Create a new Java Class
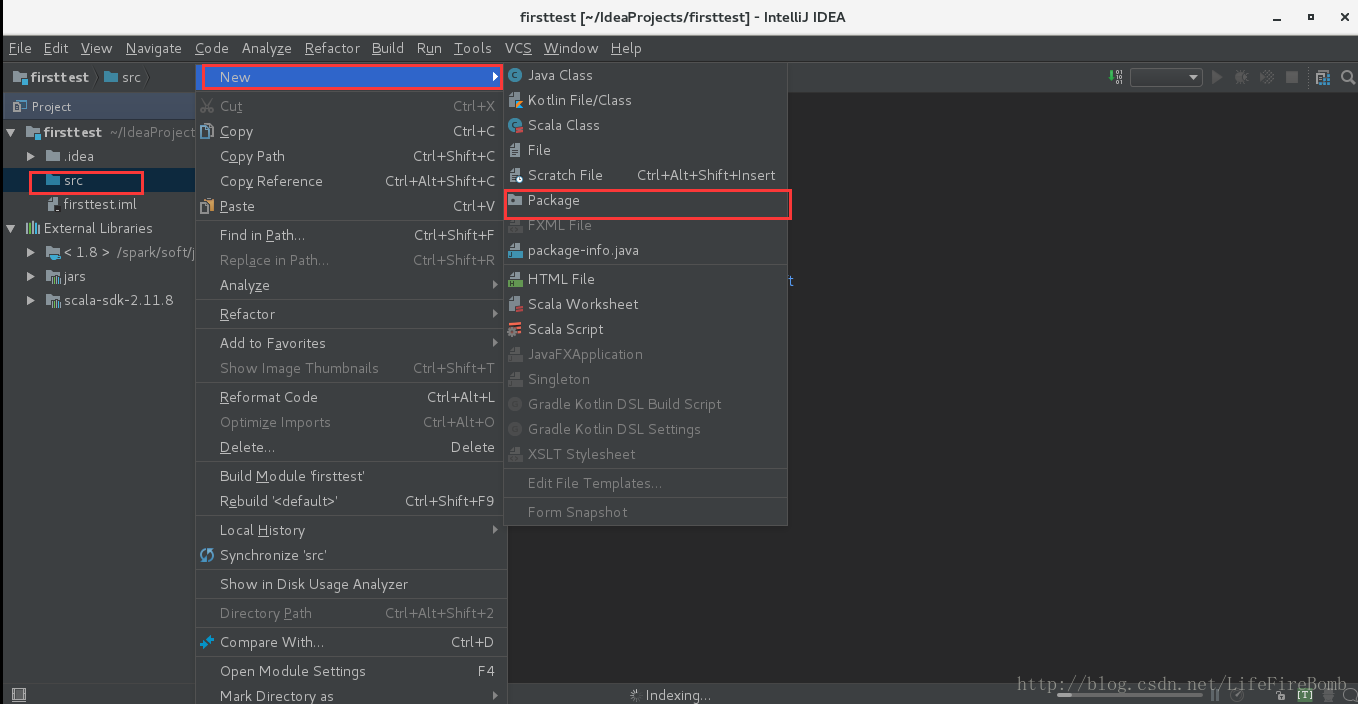 click(648, 75)
